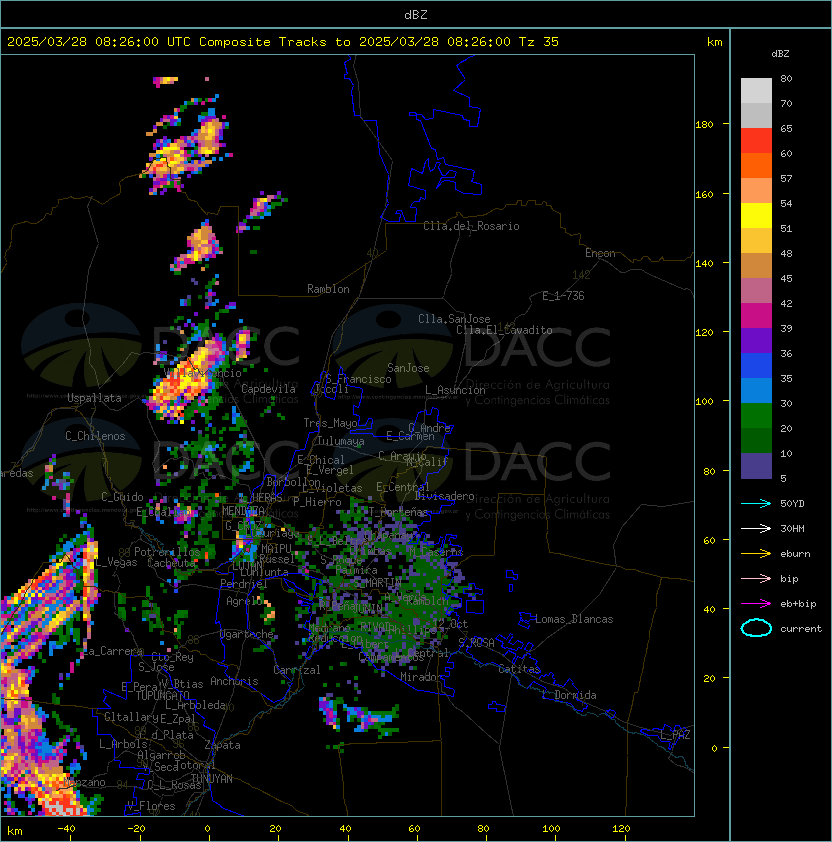Select the red swatch in the dBZ legend

756,141
